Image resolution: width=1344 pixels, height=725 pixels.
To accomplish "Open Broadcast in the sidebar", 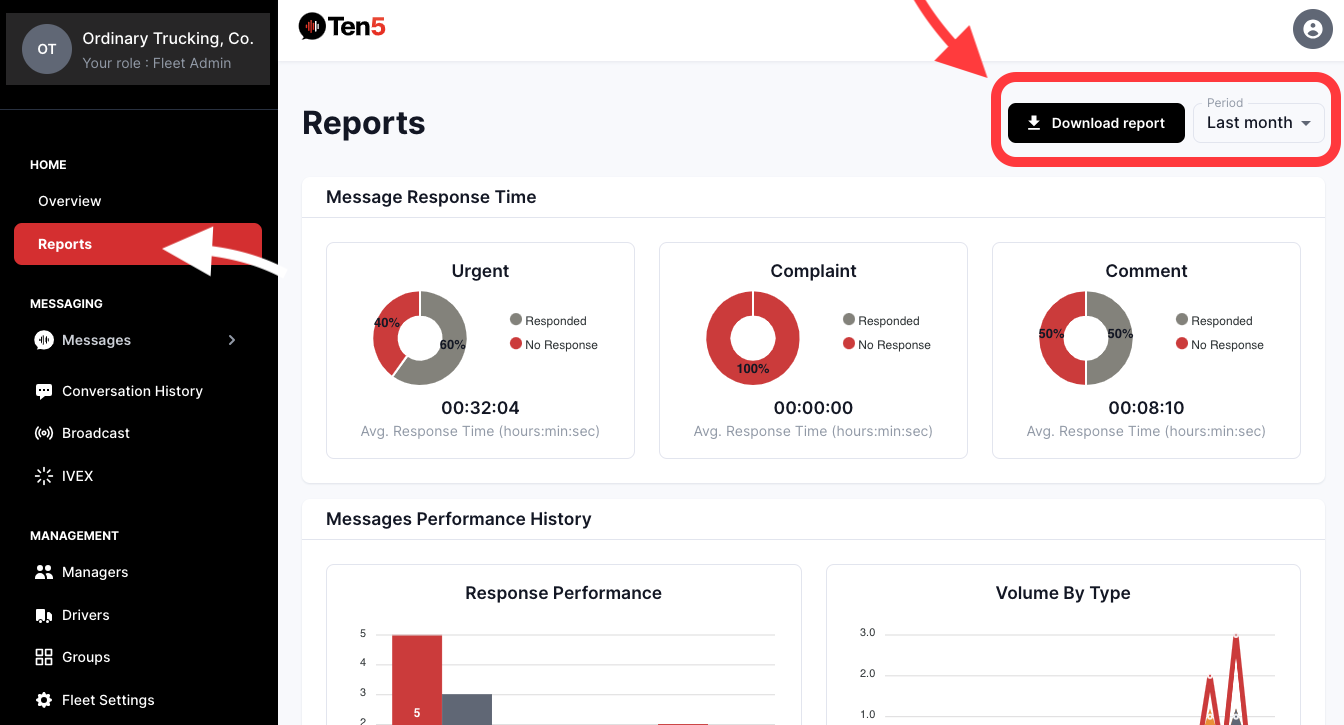I will click(96, 433).
